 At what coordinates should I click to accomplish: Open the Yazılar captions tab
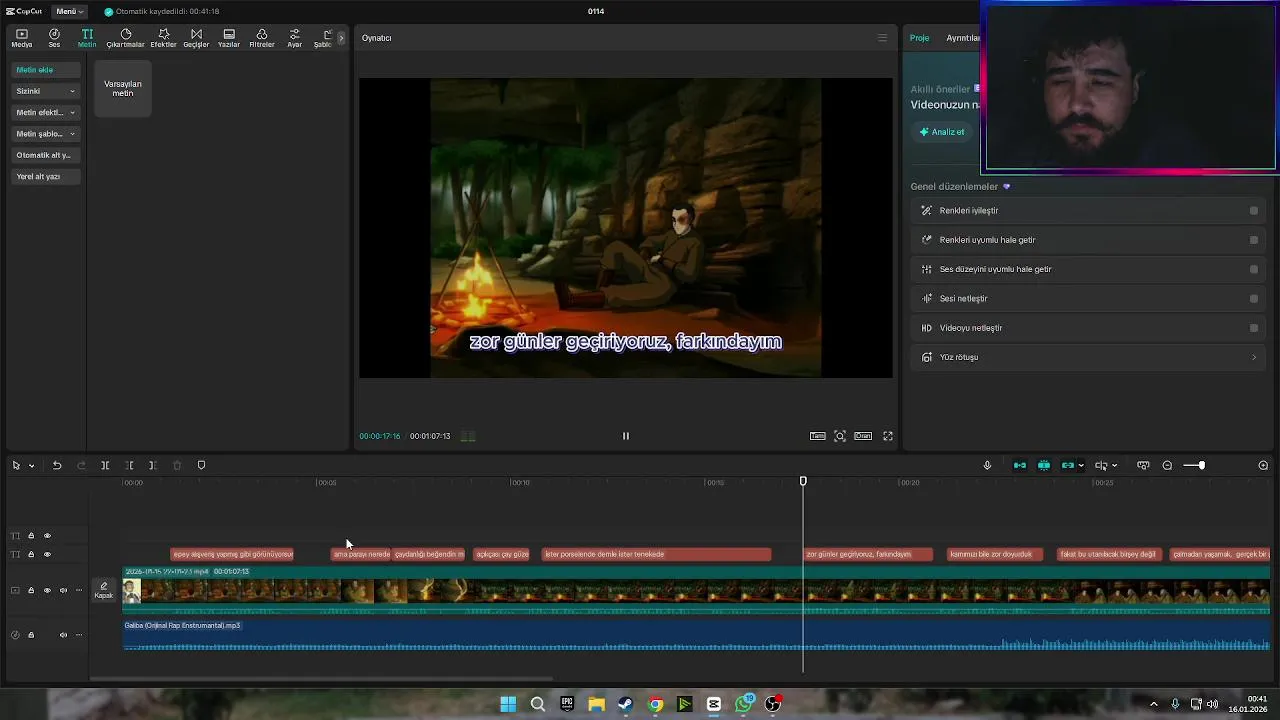pos(229,38)
